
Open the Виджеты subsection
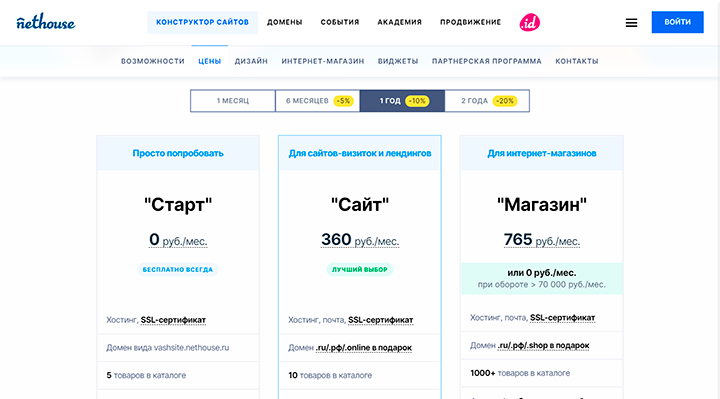[x=398, y=61]
